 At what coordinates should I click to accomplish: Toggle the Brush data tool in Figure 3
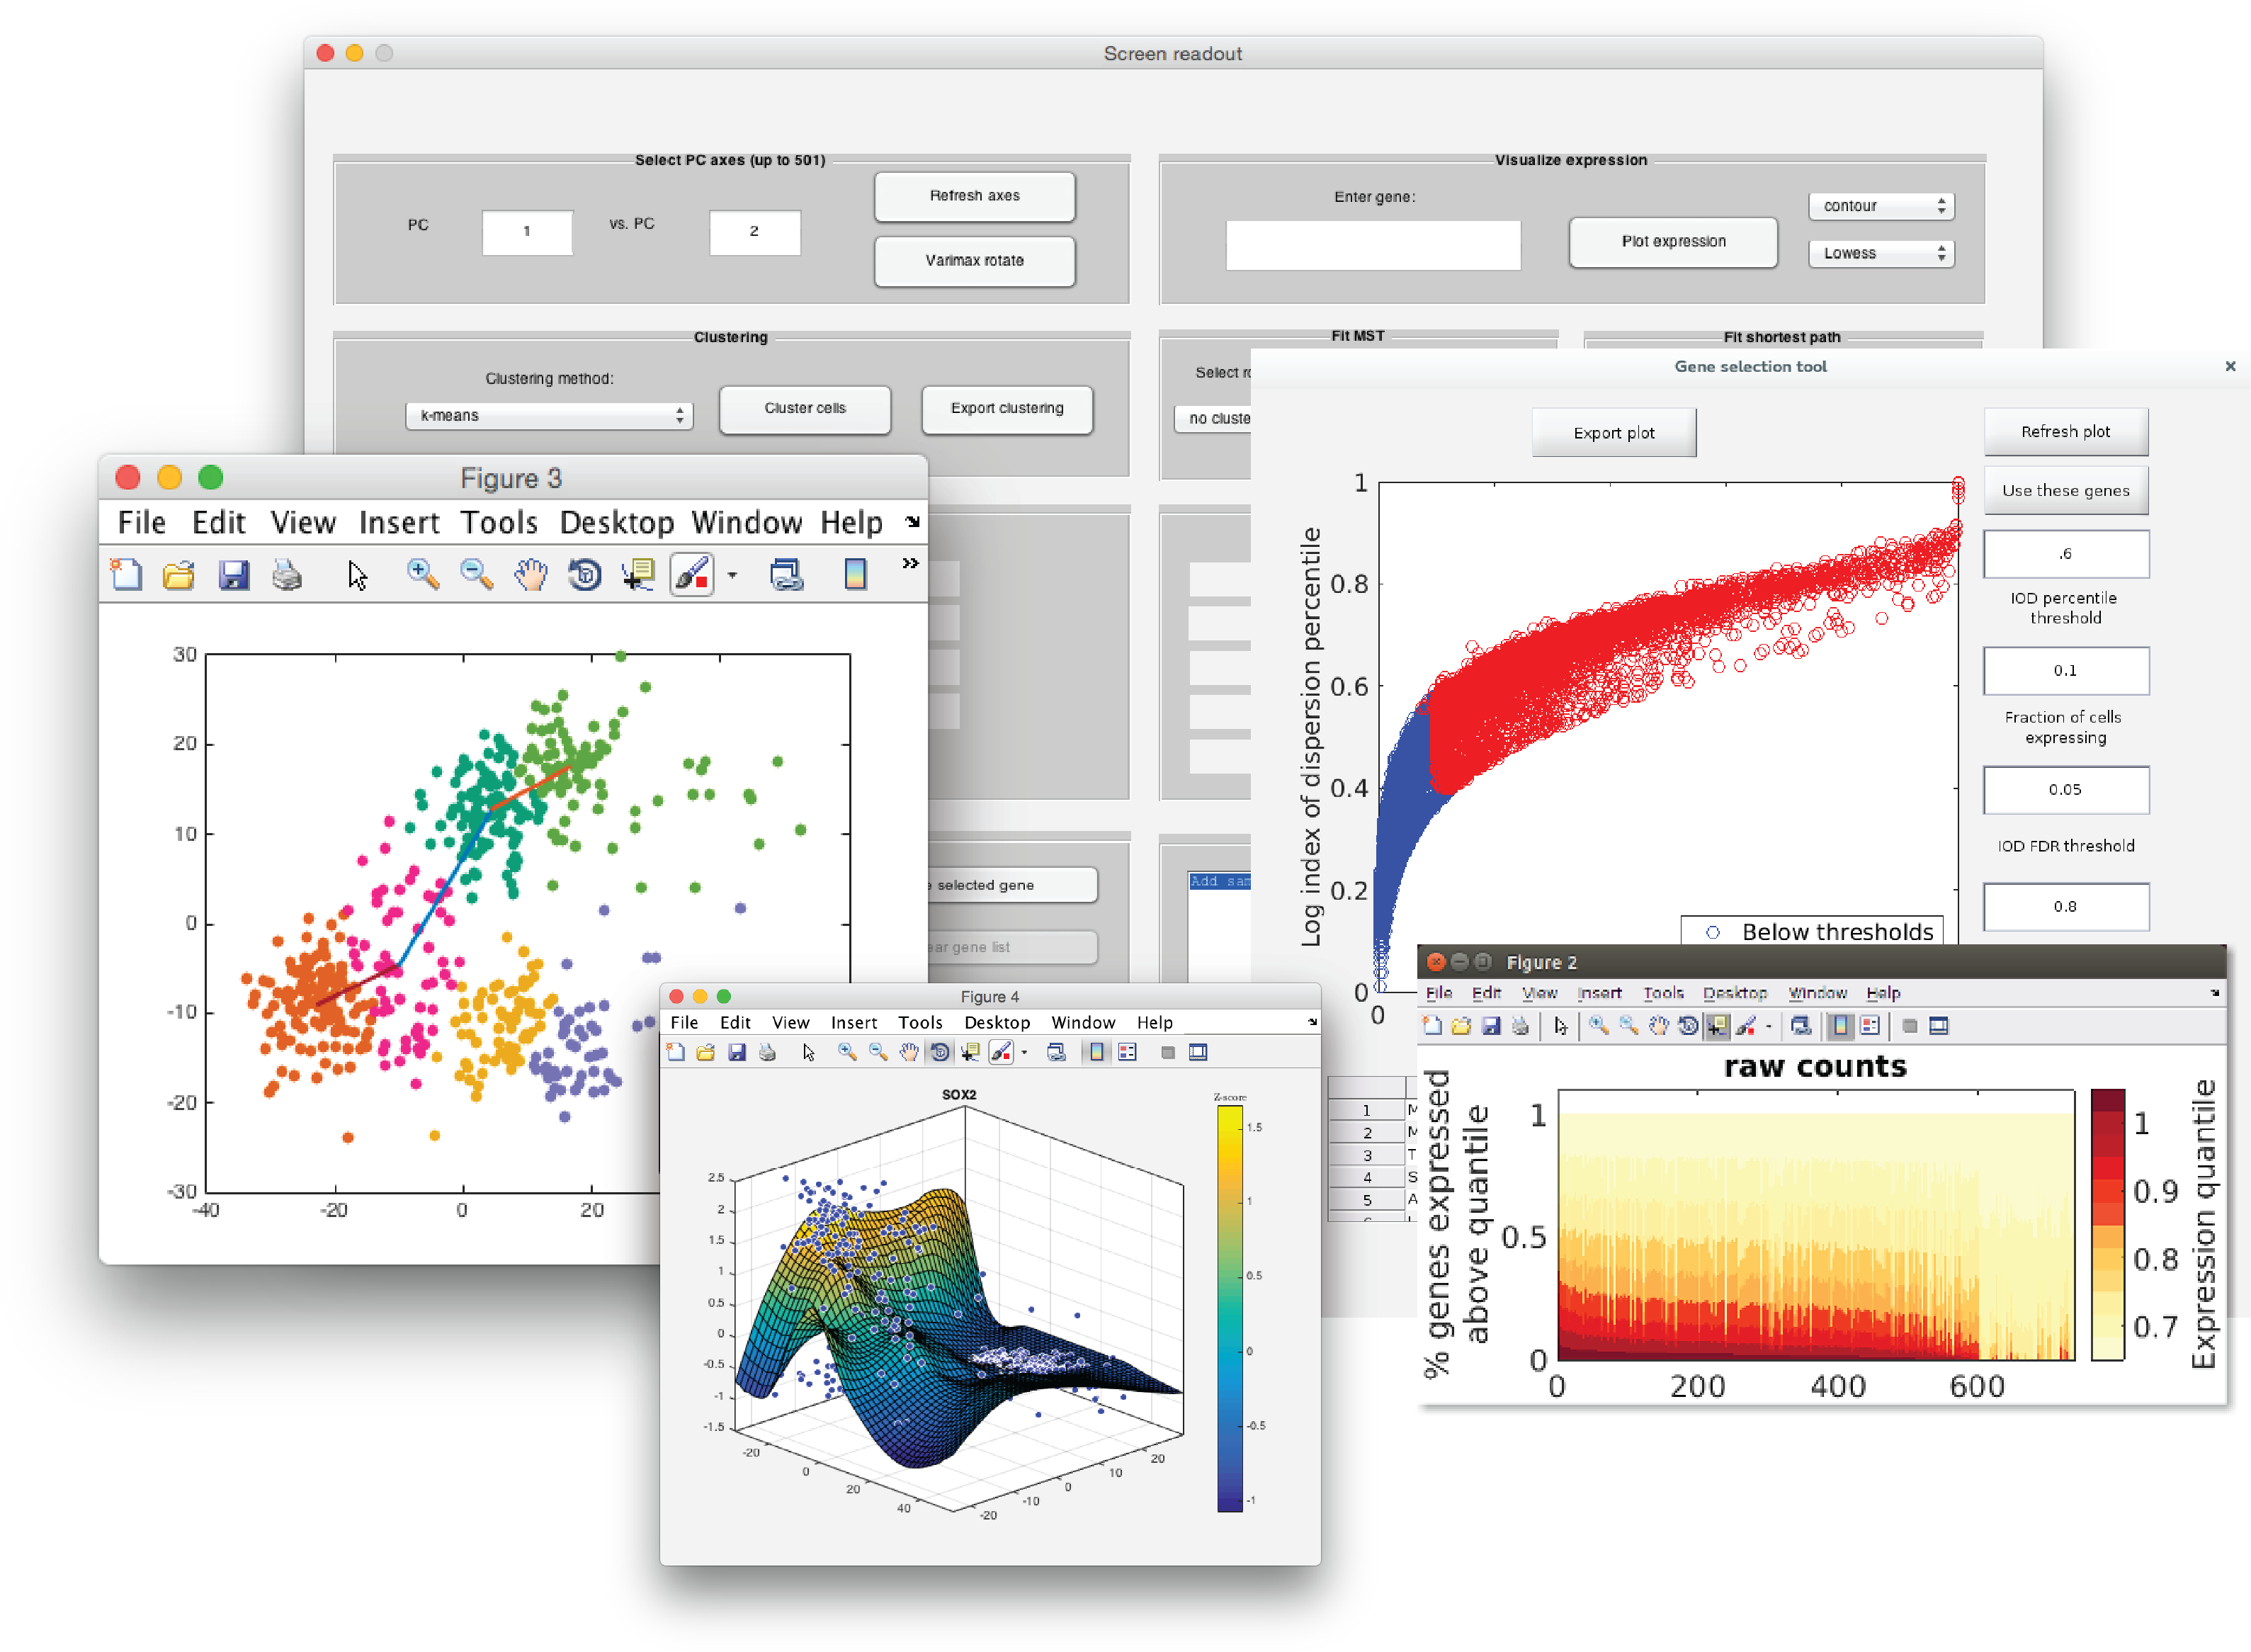pyautogui.click(x=691, y=574)
